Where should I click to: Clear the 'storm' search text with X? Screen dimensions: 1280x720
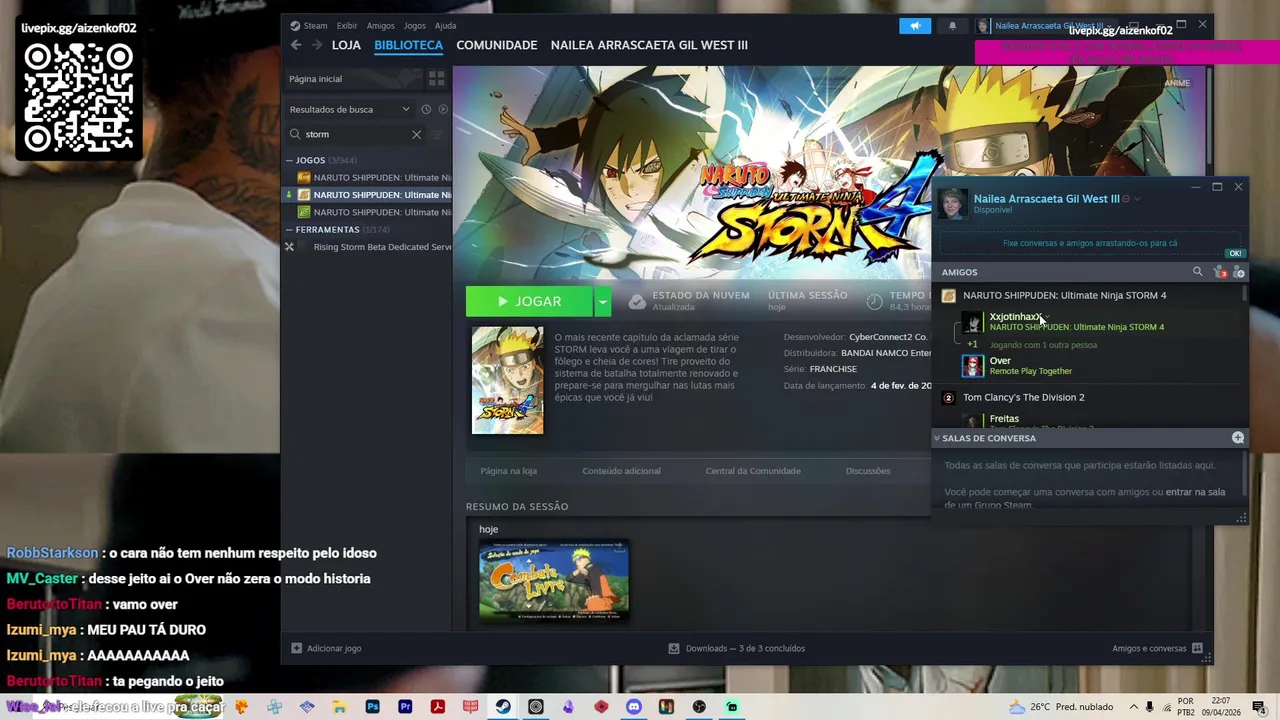pyautogui.click(x=416, y=134)
